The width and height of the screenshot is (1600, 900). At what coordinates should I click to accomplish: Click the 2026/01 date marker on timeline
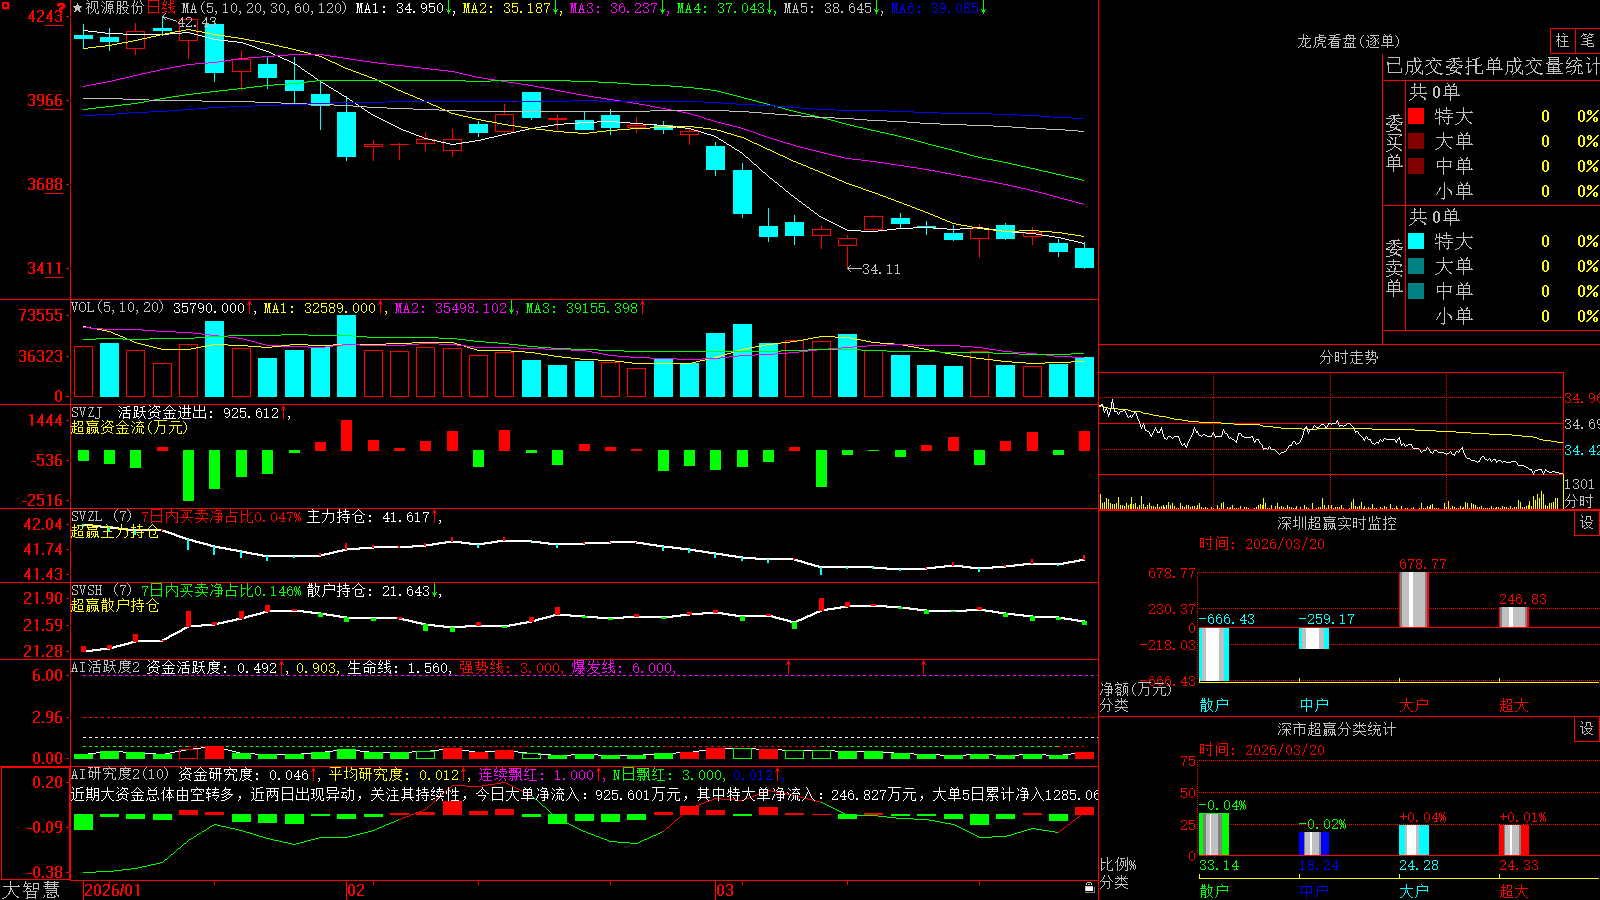coord(113,890)
